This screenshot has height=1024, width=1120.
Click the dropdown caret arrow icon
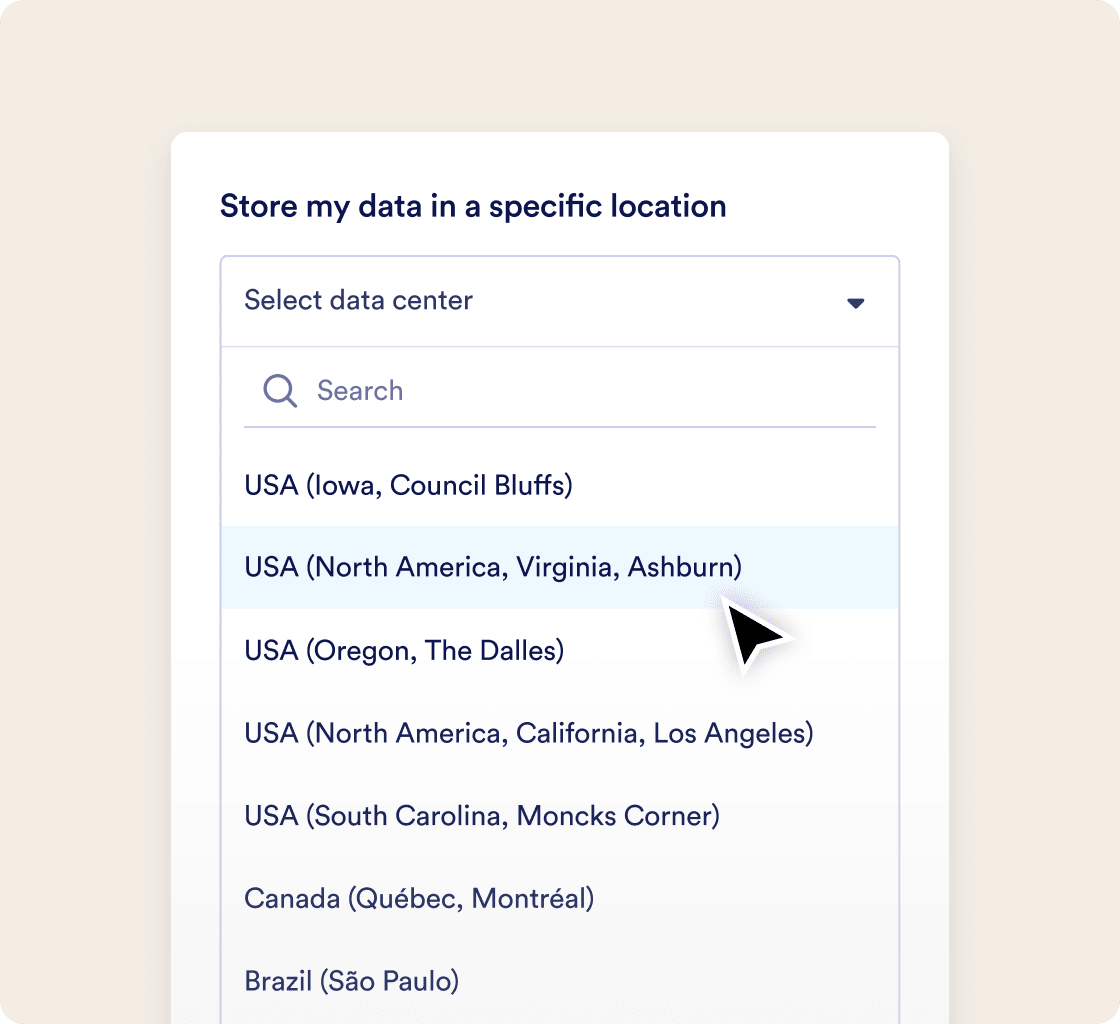coord(855,303)
